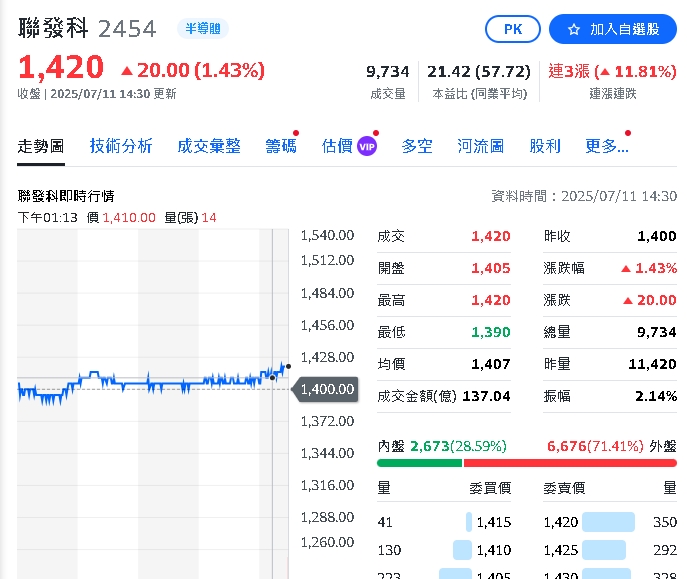Open the 成交彙整 tab
This screenshot has width=687, height=579.
(x=209, y=146)
